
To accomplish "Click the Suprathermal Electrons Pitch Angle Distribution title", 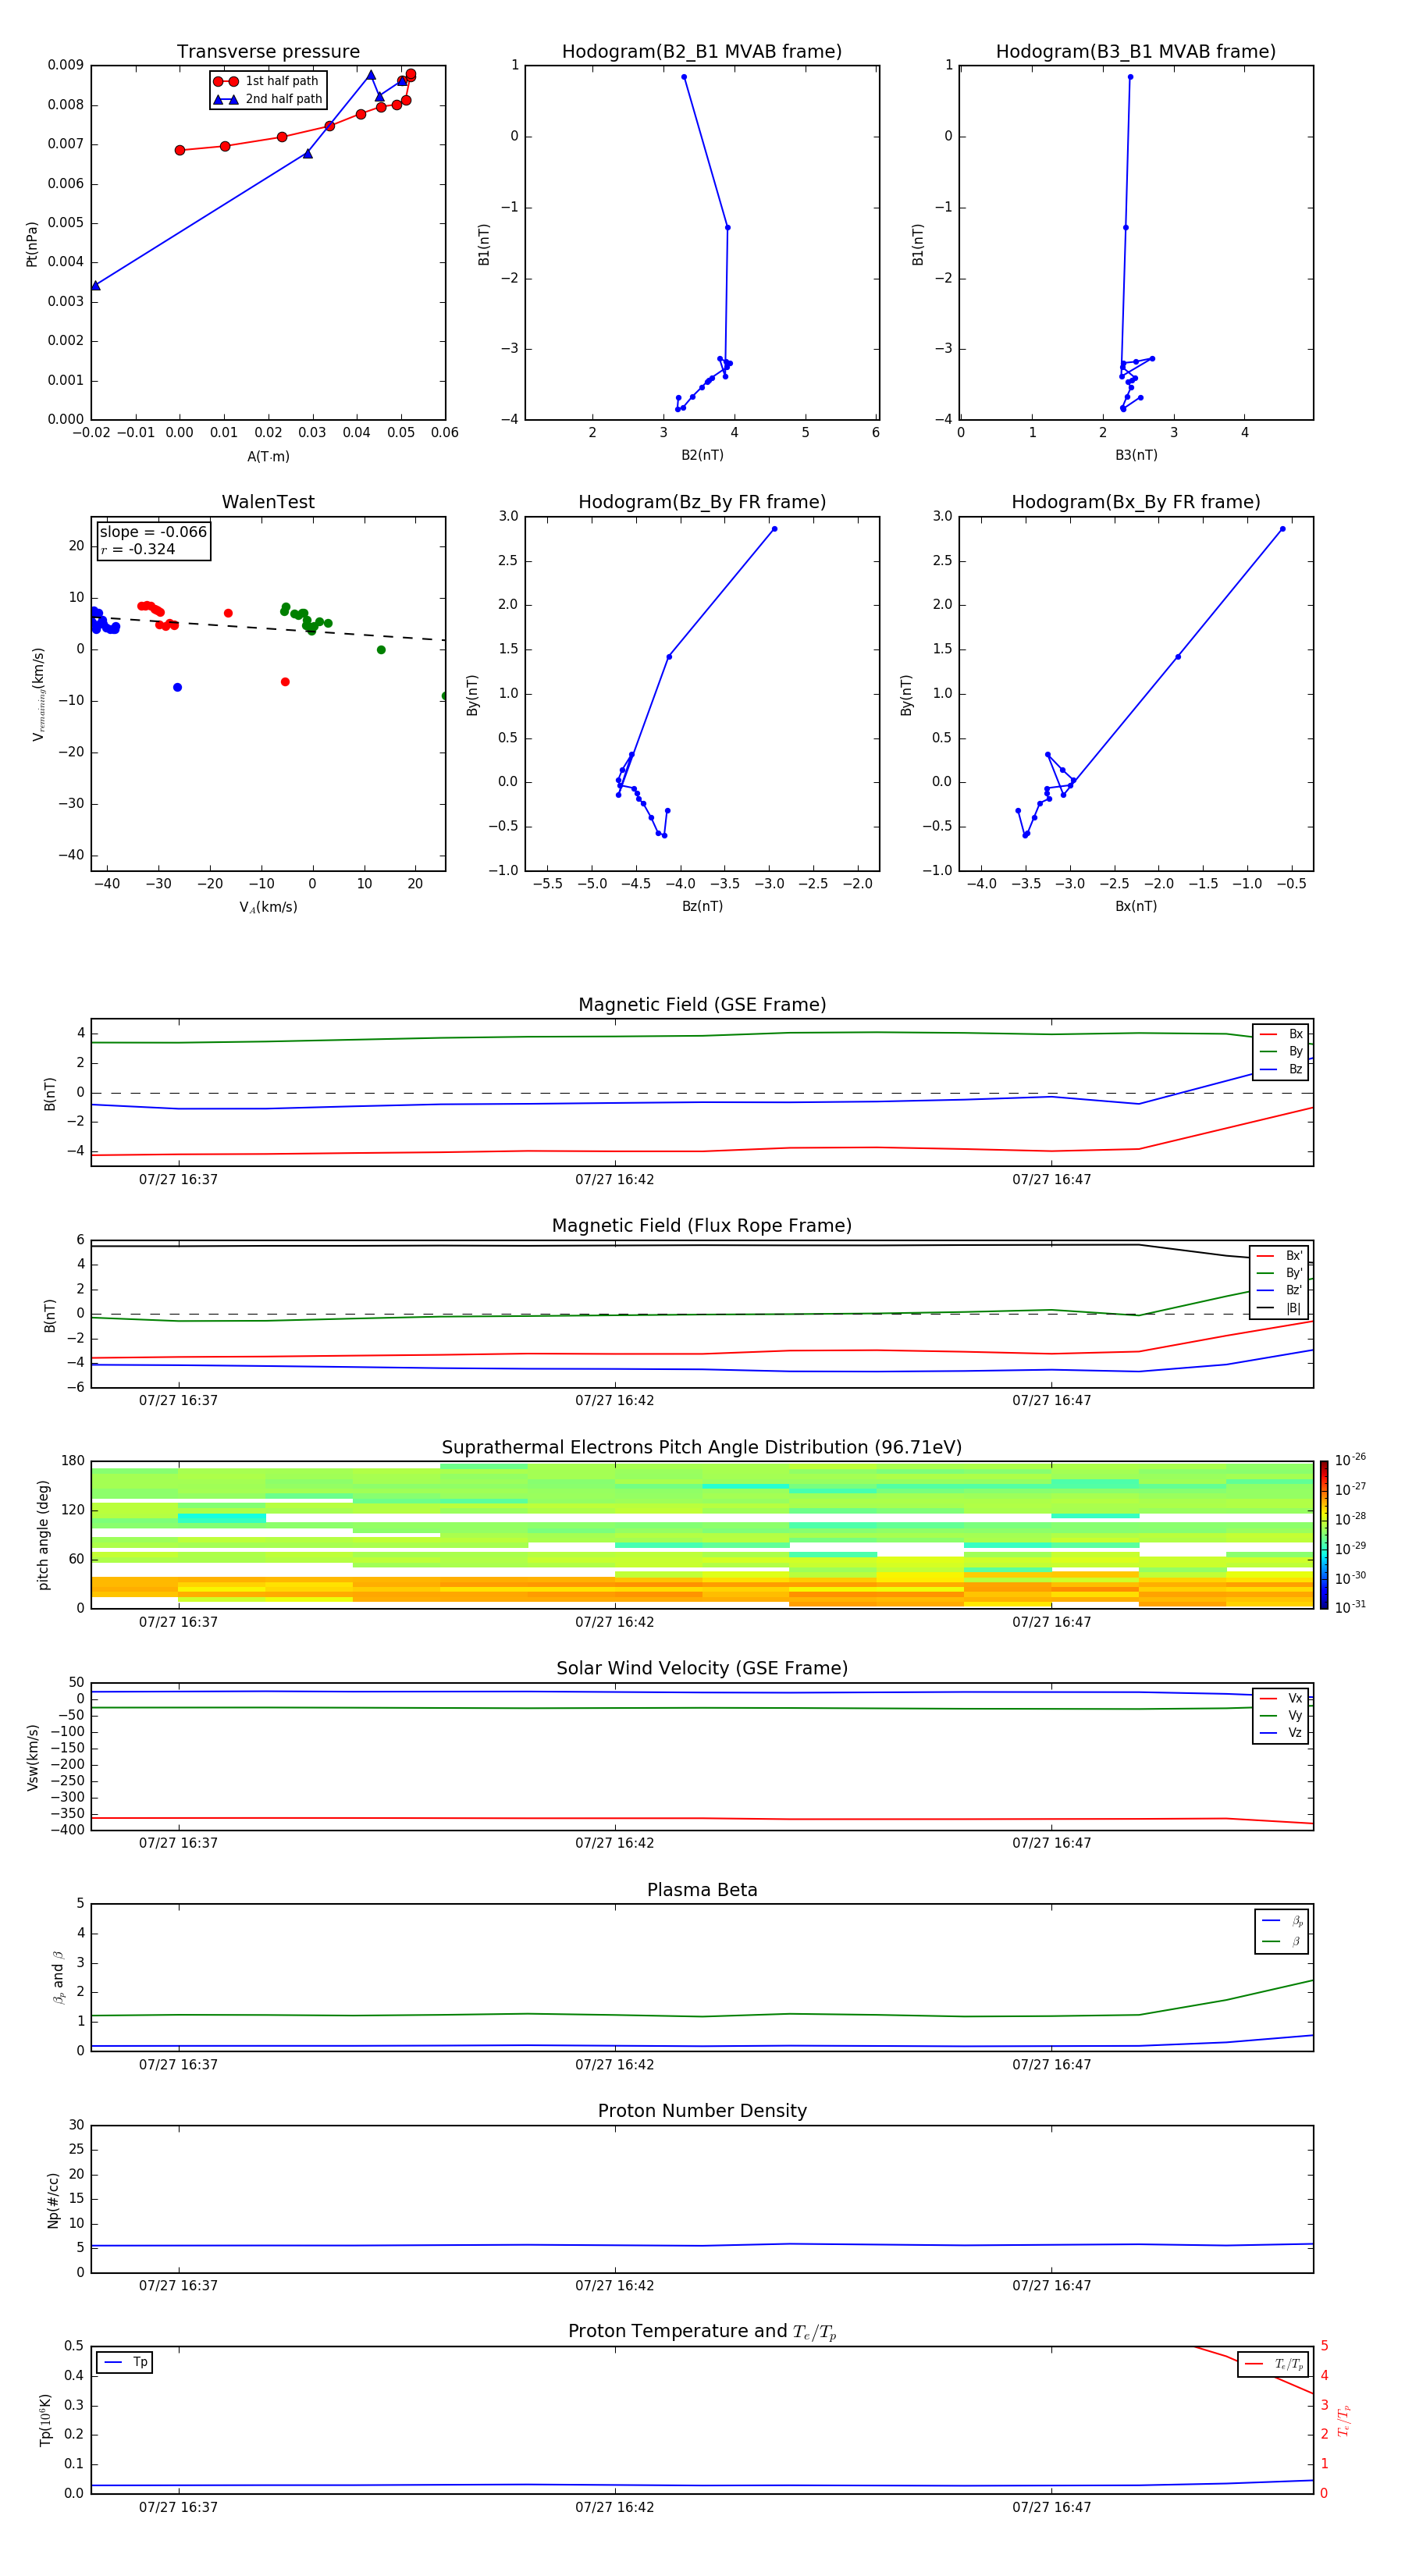I will pos(702,1447).
